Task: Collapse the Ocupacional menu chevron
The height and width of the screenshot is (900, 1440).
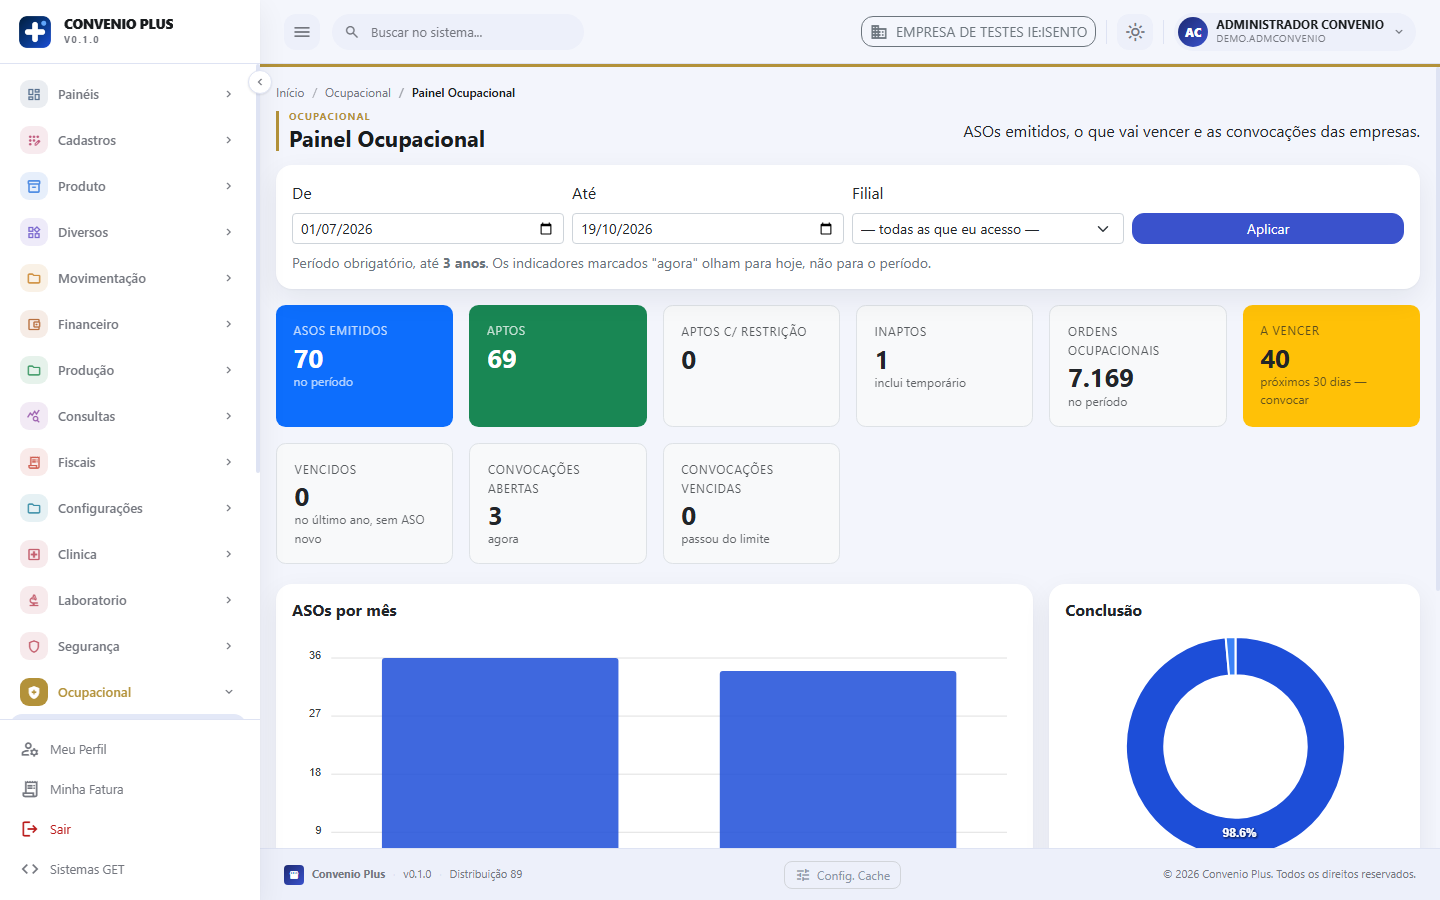Action: tap(229, 692)
